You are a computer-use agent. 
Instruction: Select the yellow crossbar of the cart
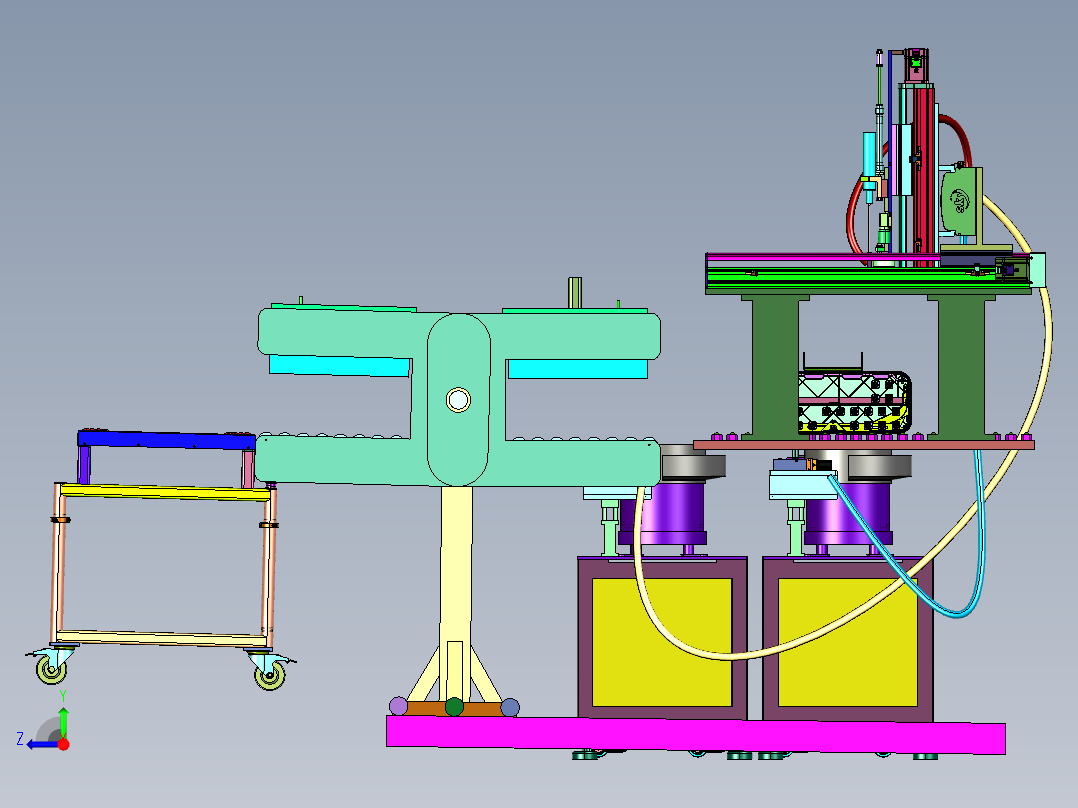point(165,492)
